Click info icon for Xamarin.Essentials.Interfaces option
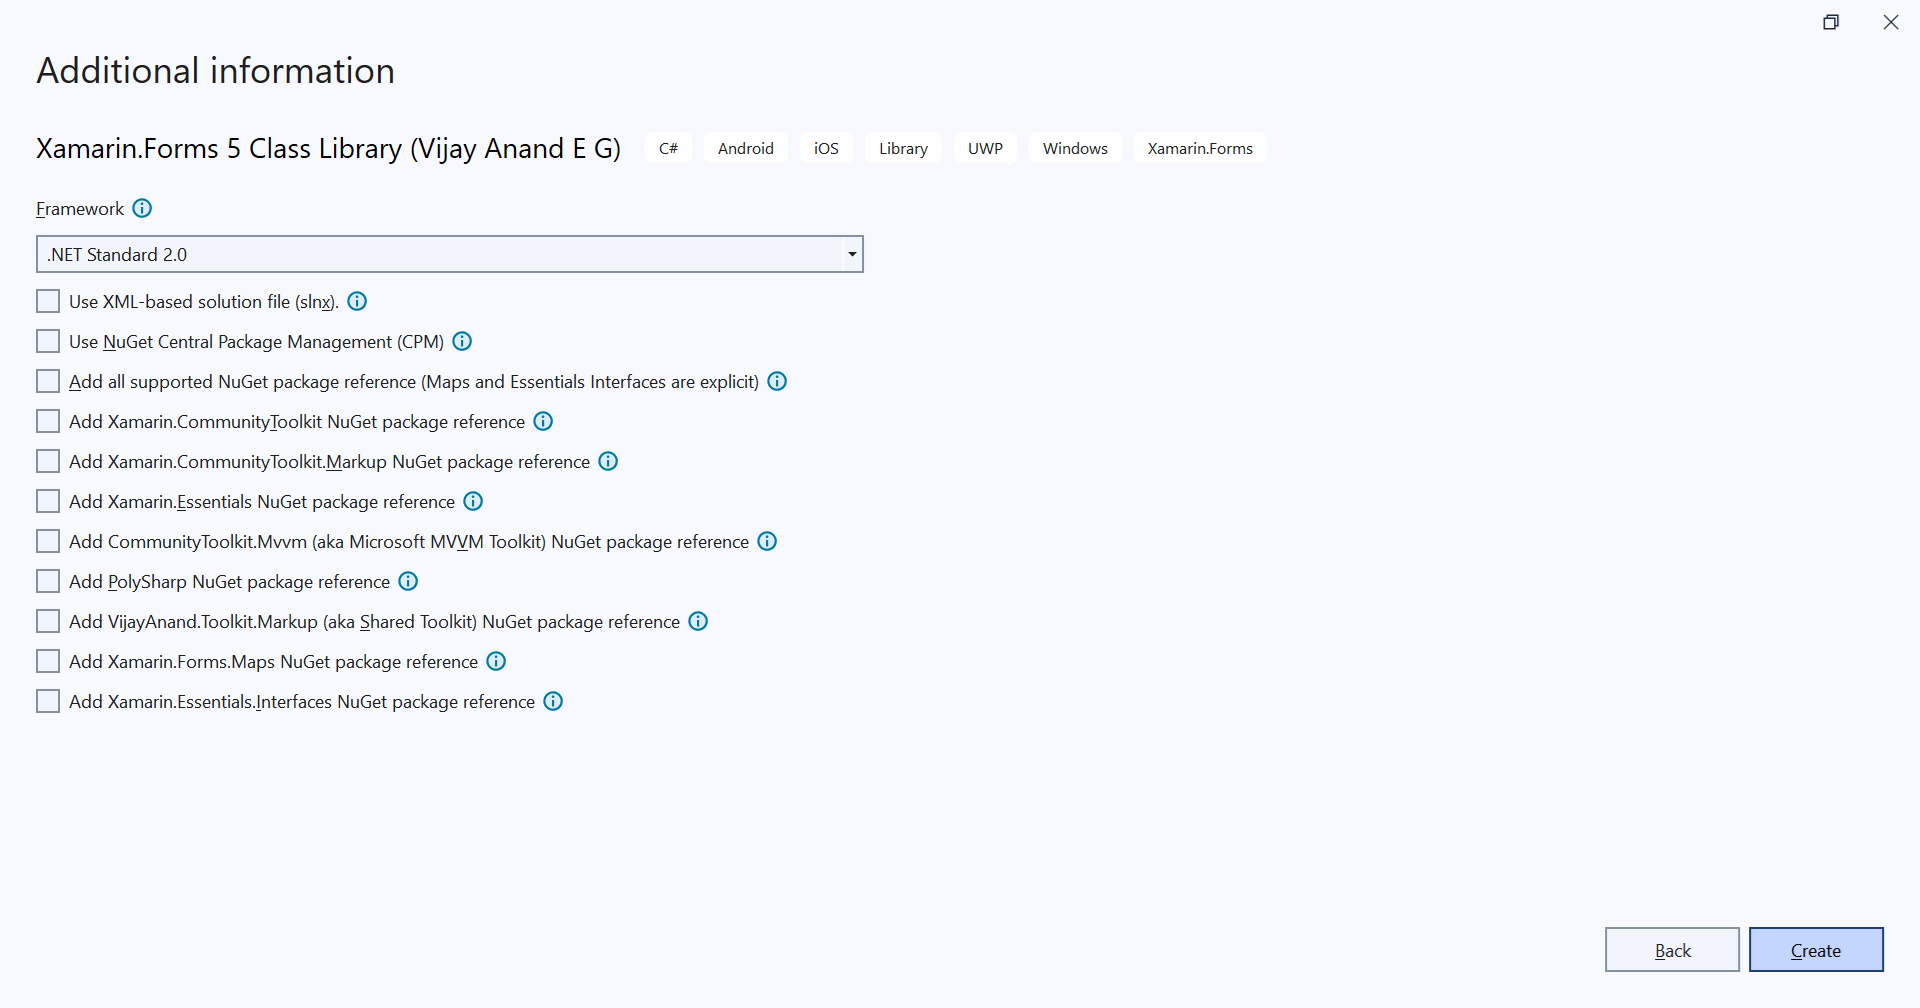Viewport: 1920px width, 1008px height. click(x=553, y=701)
